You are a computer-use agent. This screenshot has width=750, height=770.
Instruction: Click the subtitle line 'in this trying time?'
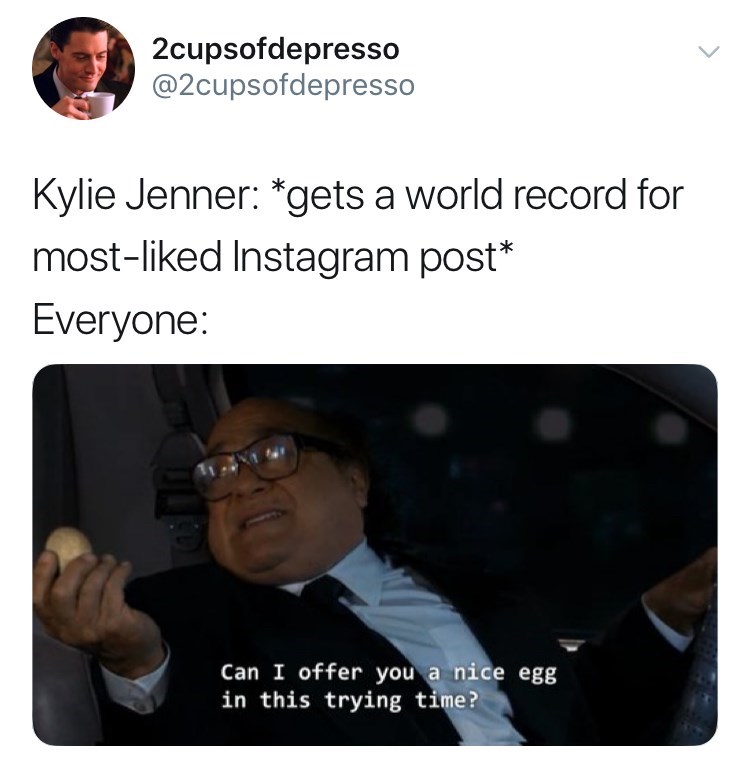(x=349, y=700)
